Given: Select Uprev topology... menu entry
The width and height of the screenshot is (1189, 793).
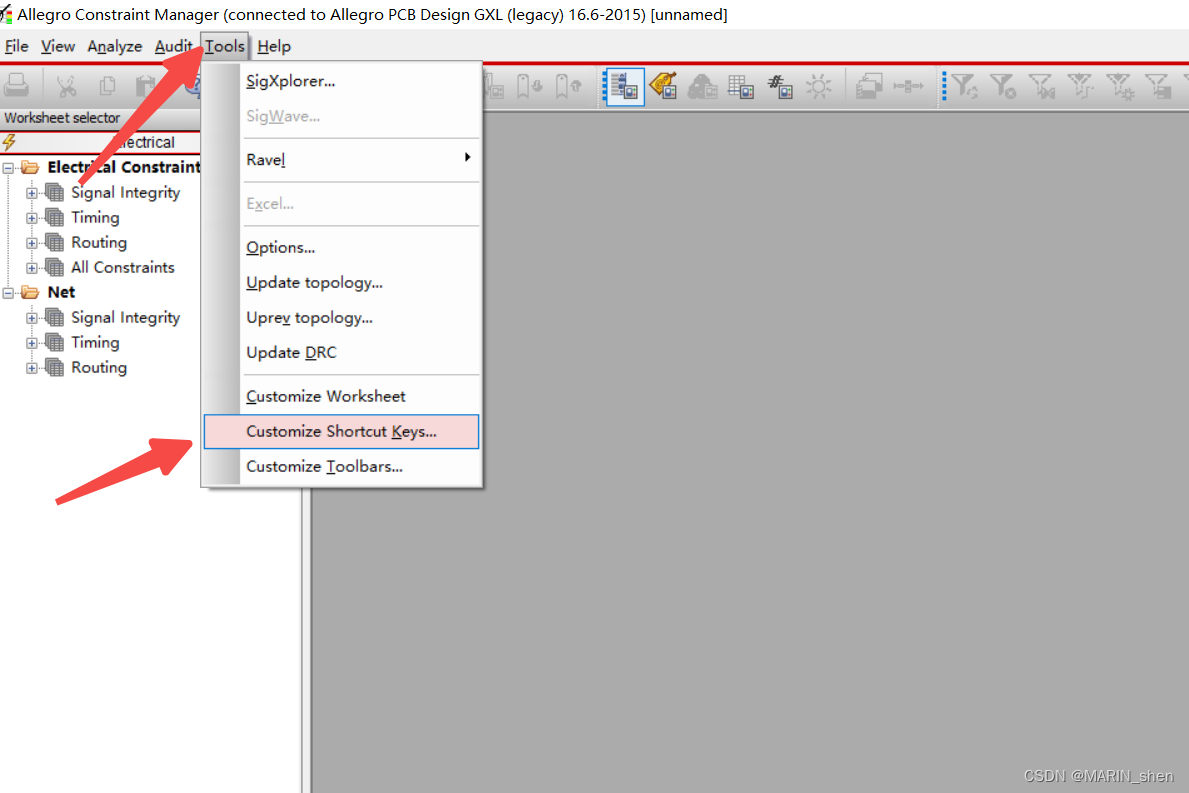Looking at the screenshot, I should (341, 317).
